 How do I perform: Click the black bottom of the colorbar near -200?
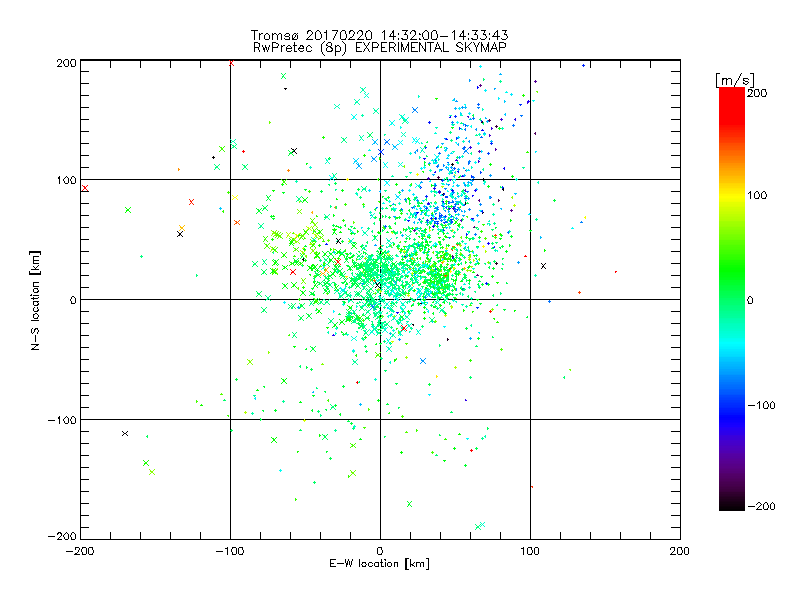732,504
